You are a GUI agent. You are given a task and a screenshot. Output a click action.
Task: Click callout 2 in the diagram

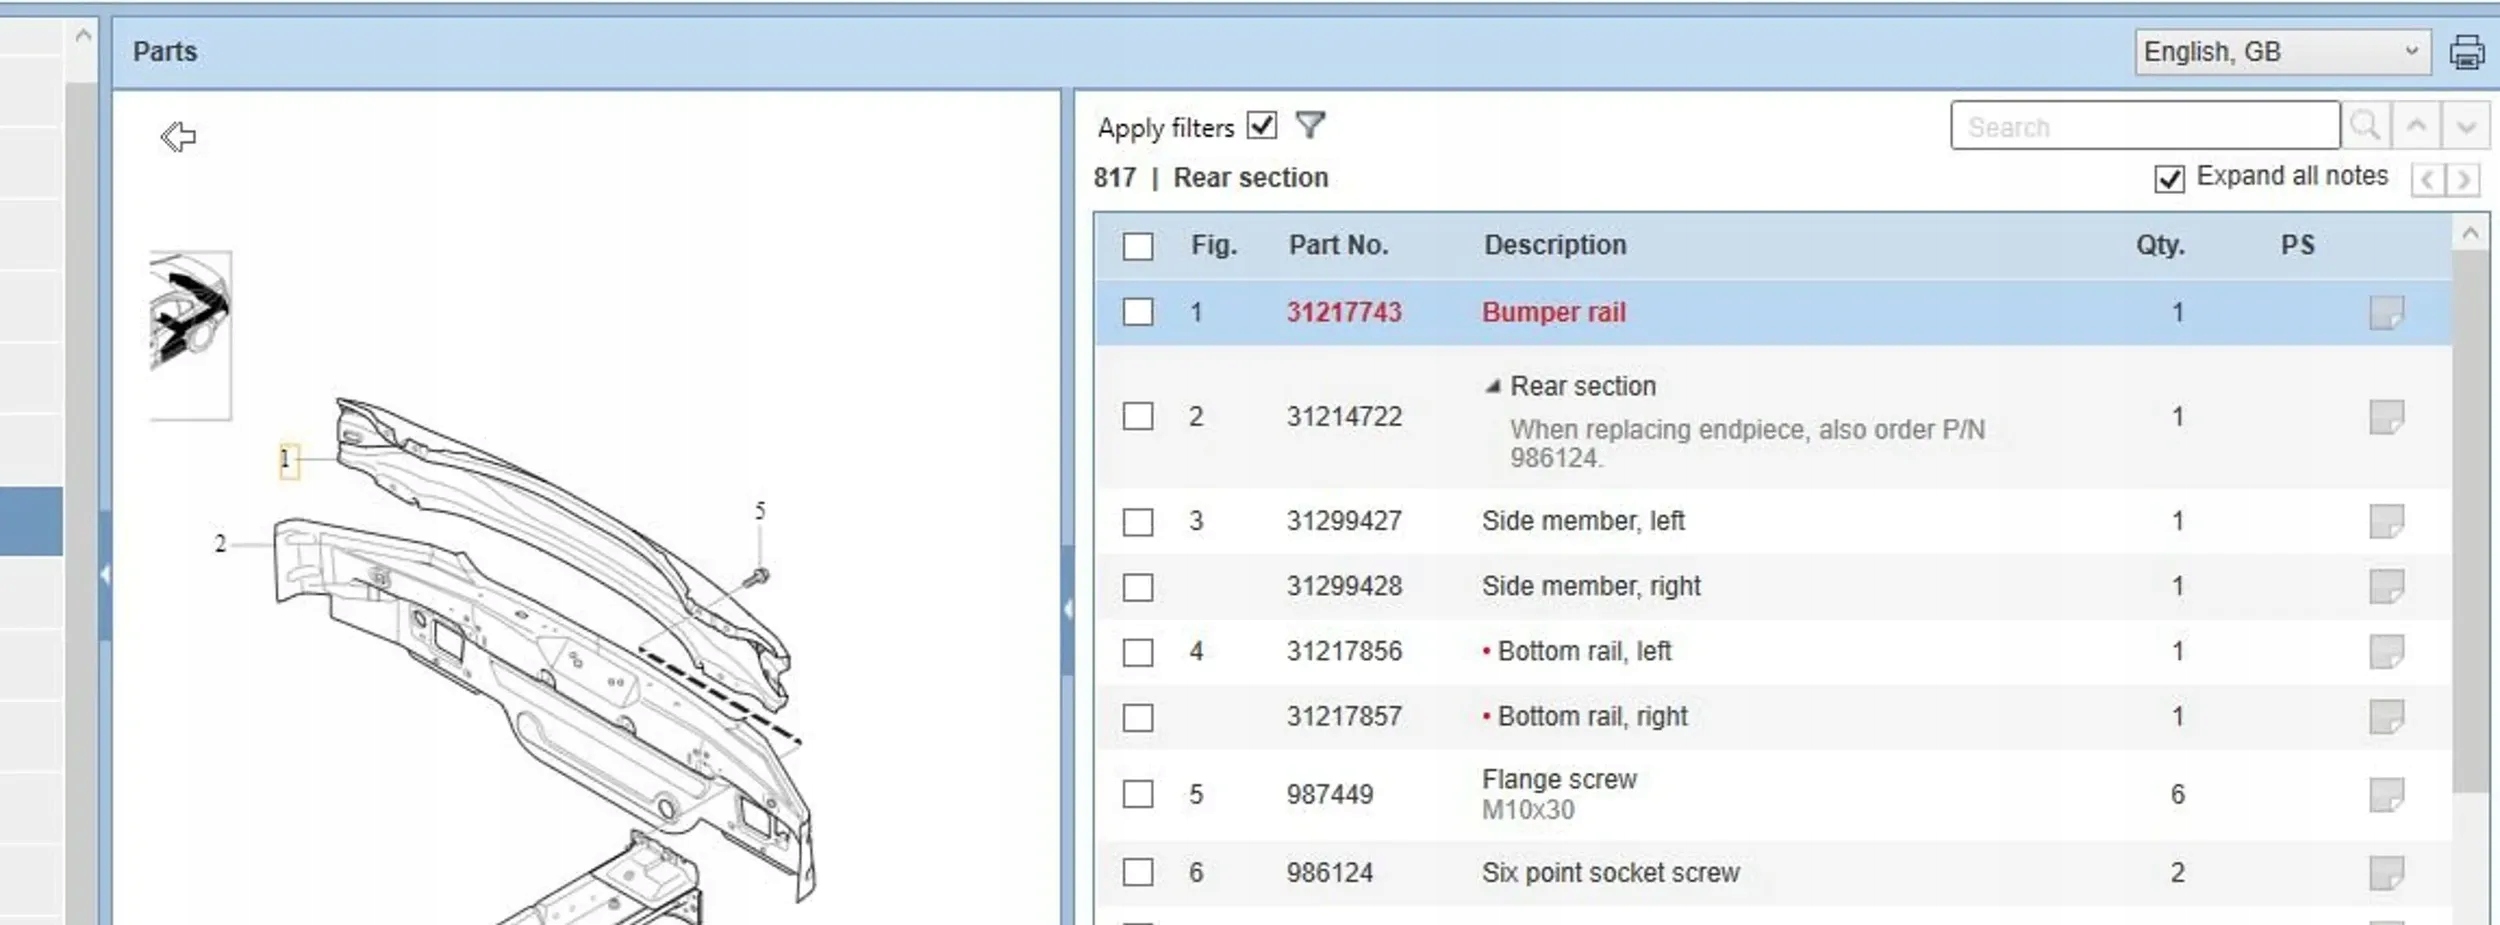coord(220,544)
